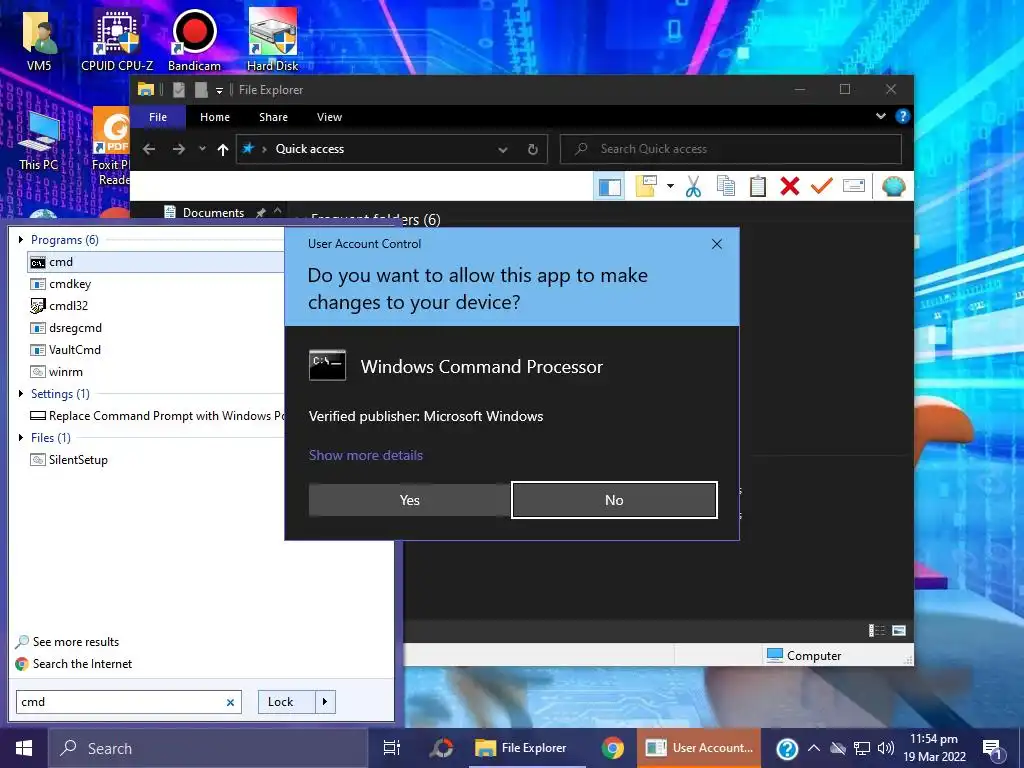Open the Share tab in File Explorer
1024x768 pixels.
tap(273, 117)
